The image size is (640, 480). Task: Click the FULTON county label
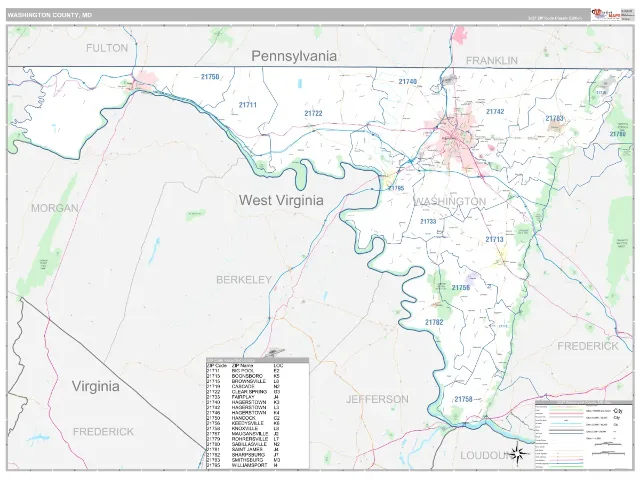pyautogui.click(x=107, y=48)
